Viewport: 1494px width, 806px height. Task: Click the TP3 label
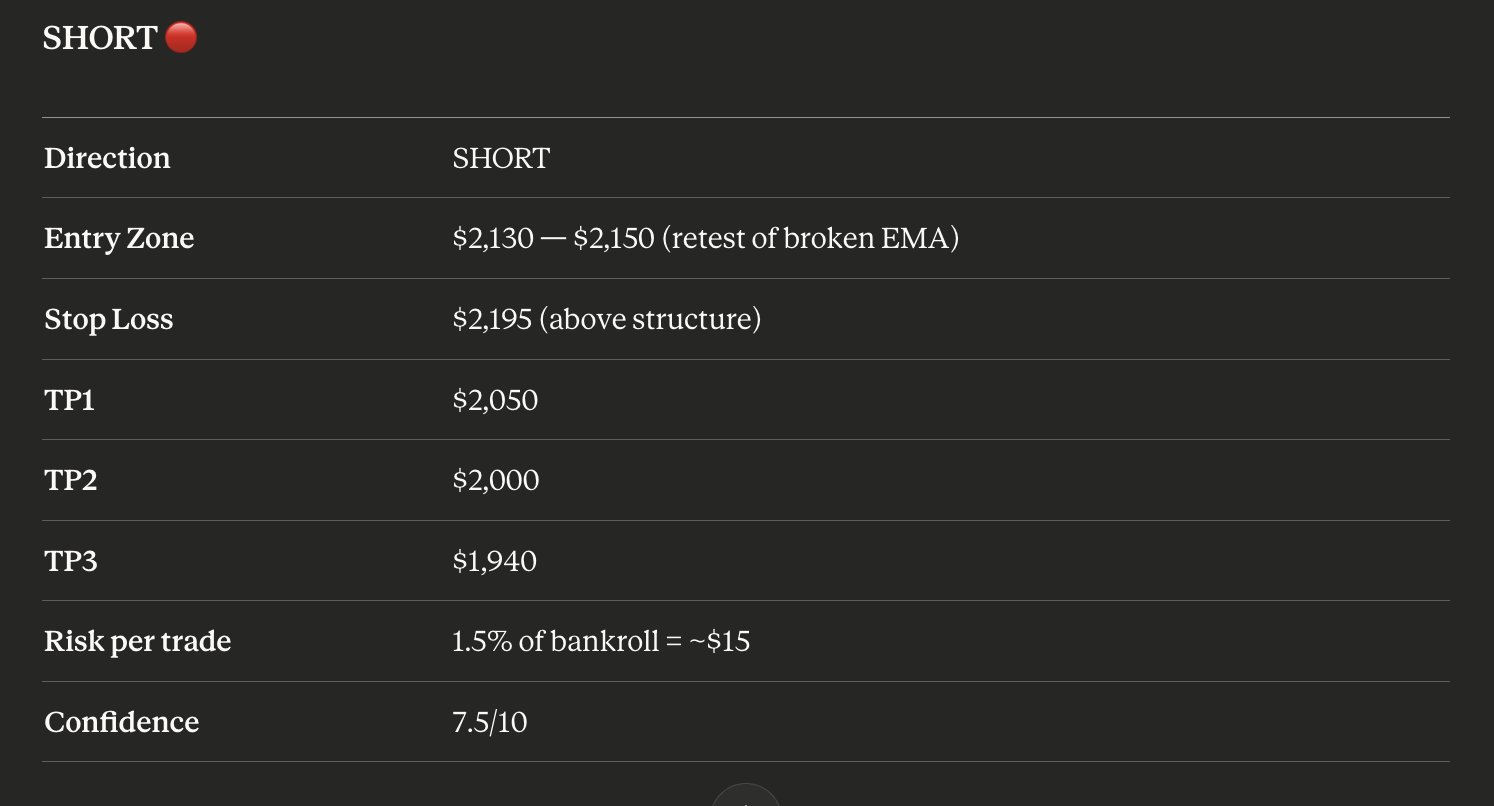tap(70, 561)
